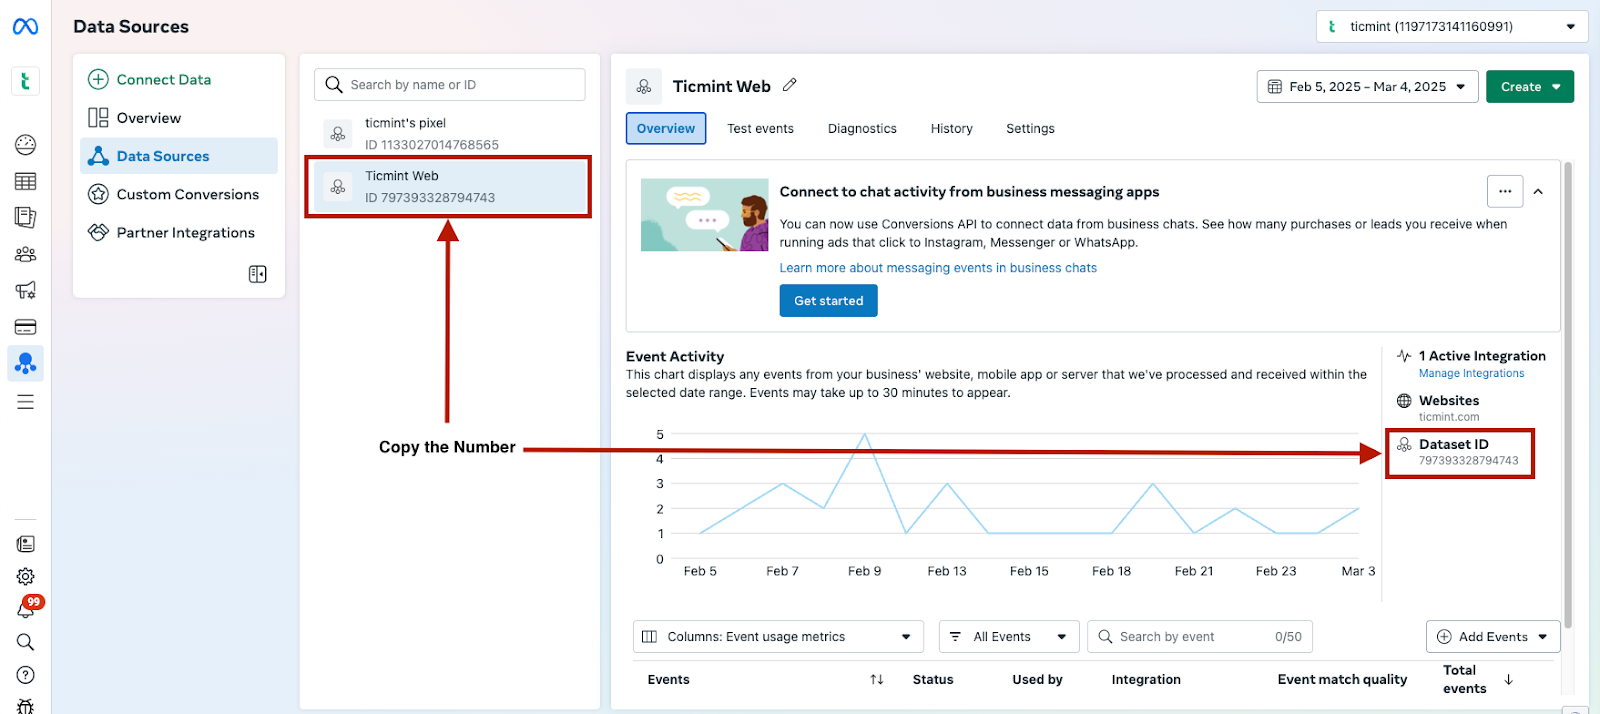Click the Ticmint Web dataset header icon
The height and width of the screenshot is (714, 1600).
(644, 87)
